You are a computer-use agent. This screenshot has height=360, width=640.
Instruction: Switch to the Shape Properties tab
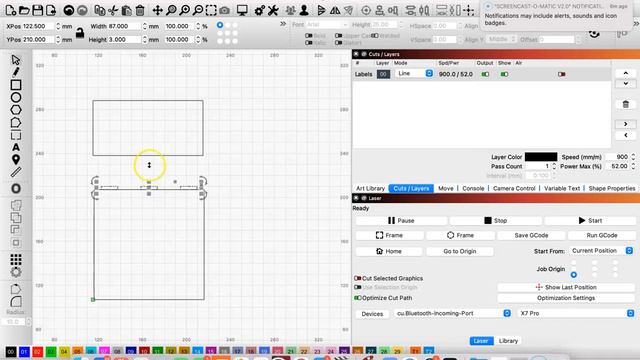tap(612, 189)
